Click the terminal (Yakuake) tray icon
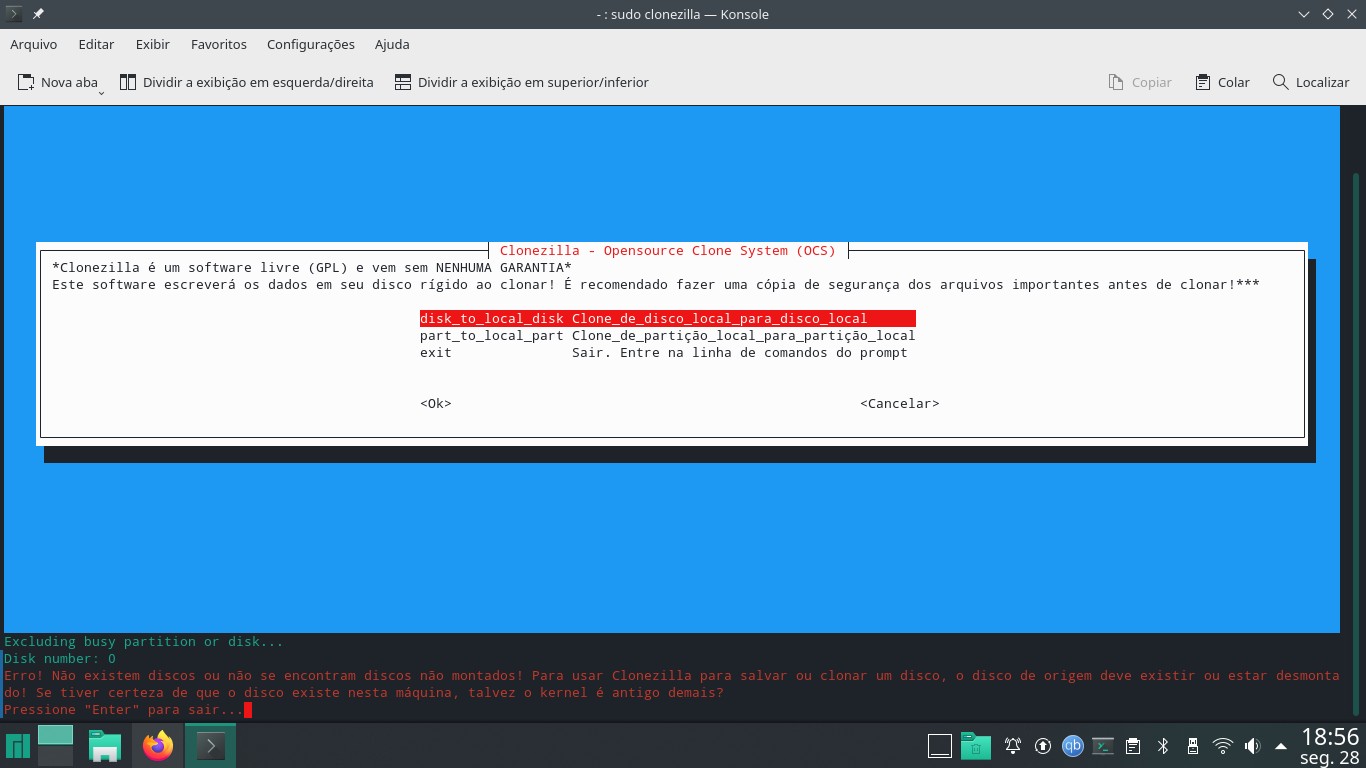 (1103, 746)
